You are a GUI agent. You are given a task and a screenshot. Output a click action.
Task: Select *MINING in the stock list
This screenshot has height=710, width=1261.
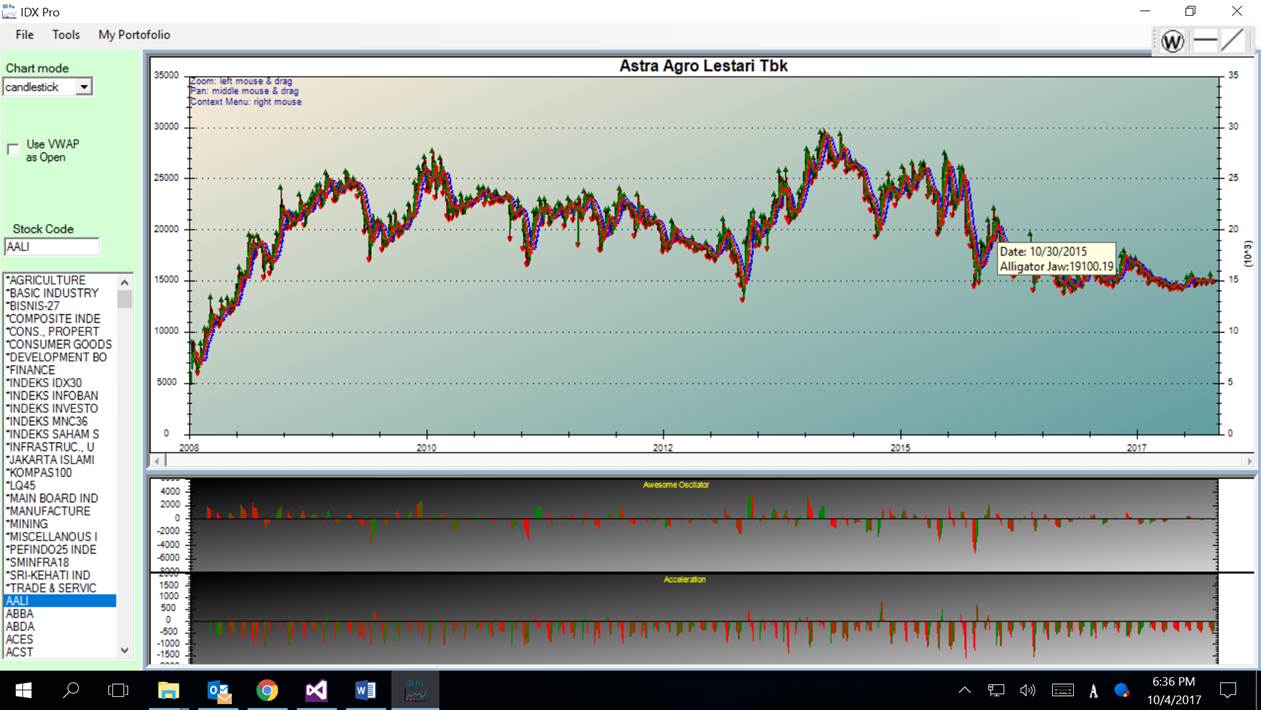(28, 524)
